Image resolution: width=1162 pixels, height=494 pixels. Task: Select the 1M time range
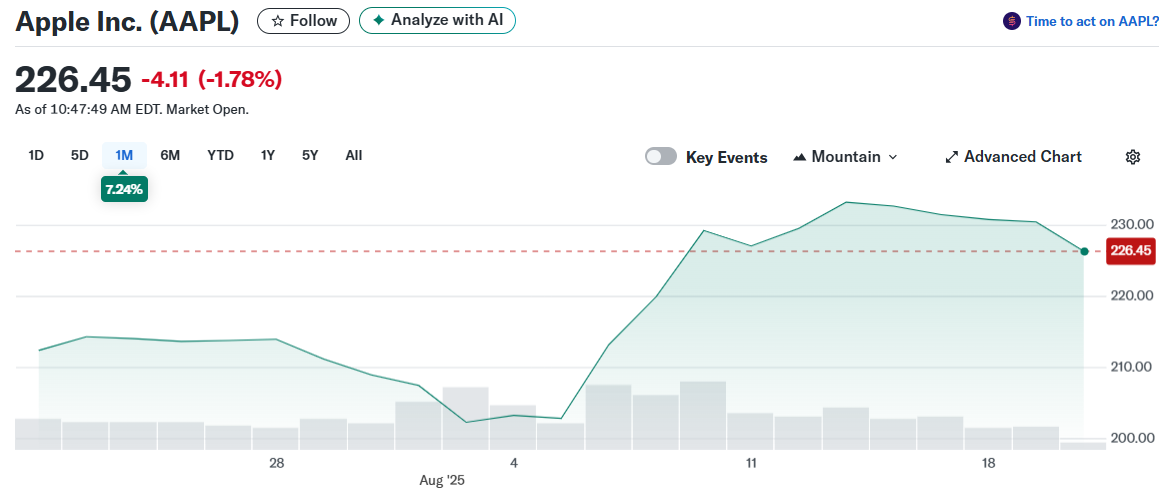click(x=124, y=156)
